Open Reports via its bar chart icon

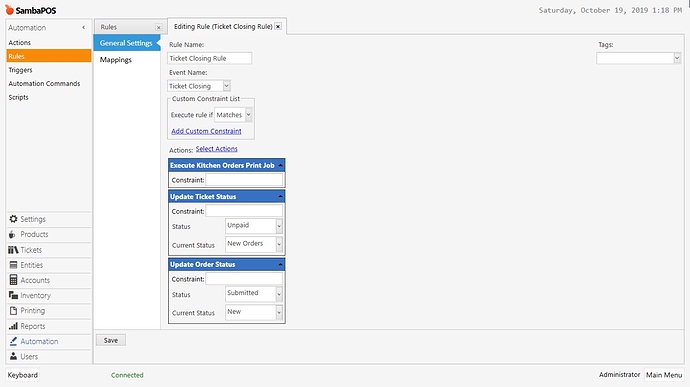13,326
